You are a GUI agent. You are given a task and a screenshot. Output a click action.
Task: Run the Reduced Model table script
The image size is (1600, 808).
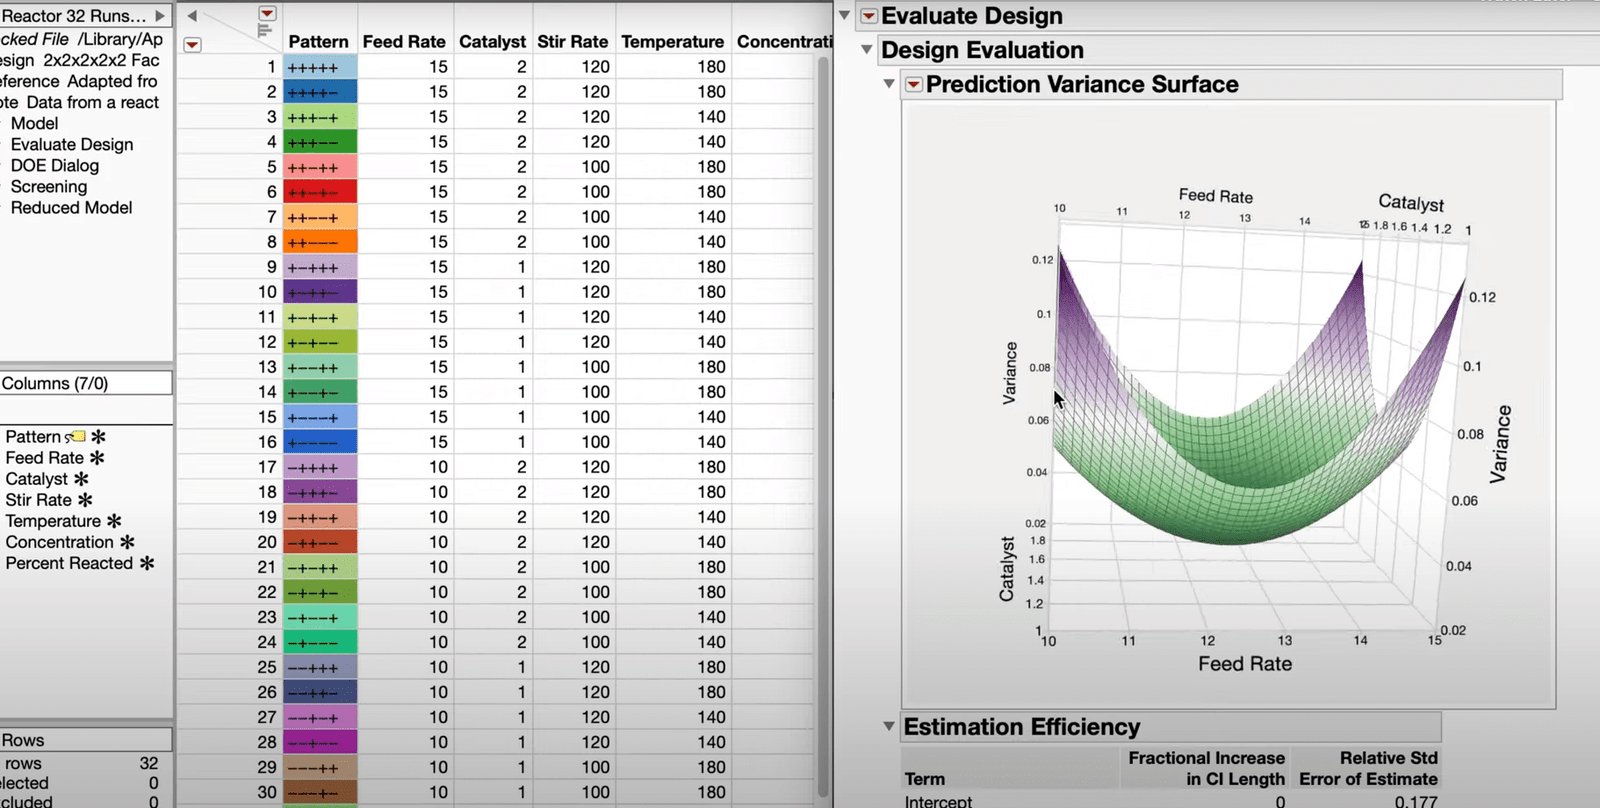(x=71, y=207)
